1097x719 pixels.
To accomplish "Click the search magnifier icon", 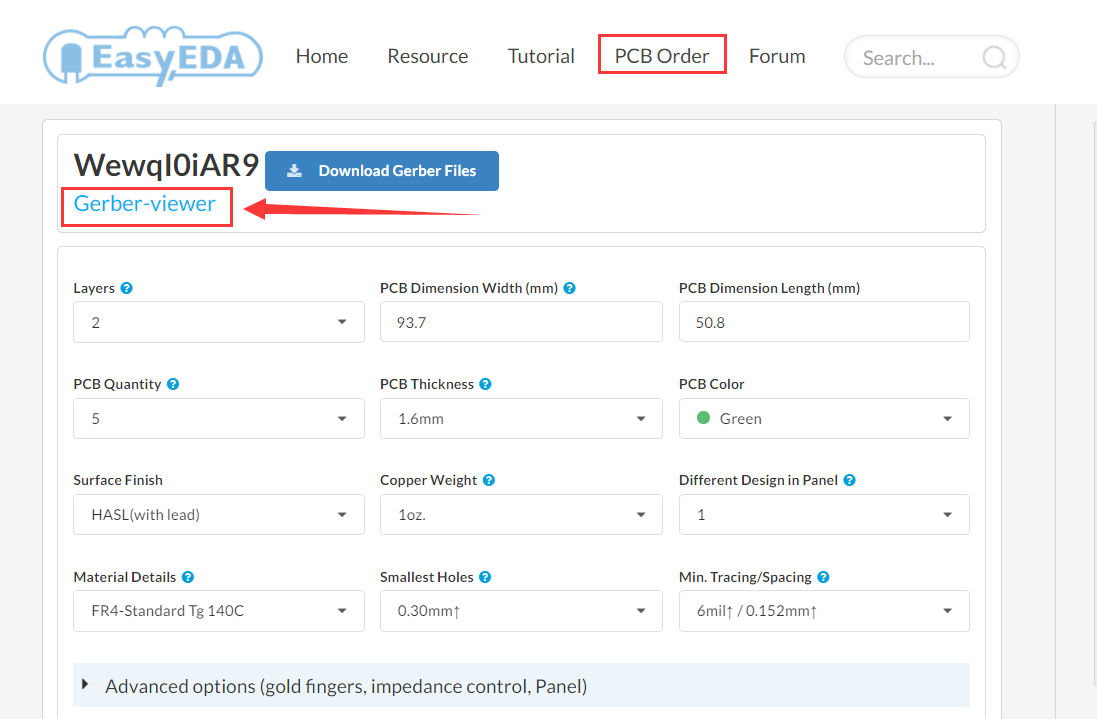I will tap(993, 57).
